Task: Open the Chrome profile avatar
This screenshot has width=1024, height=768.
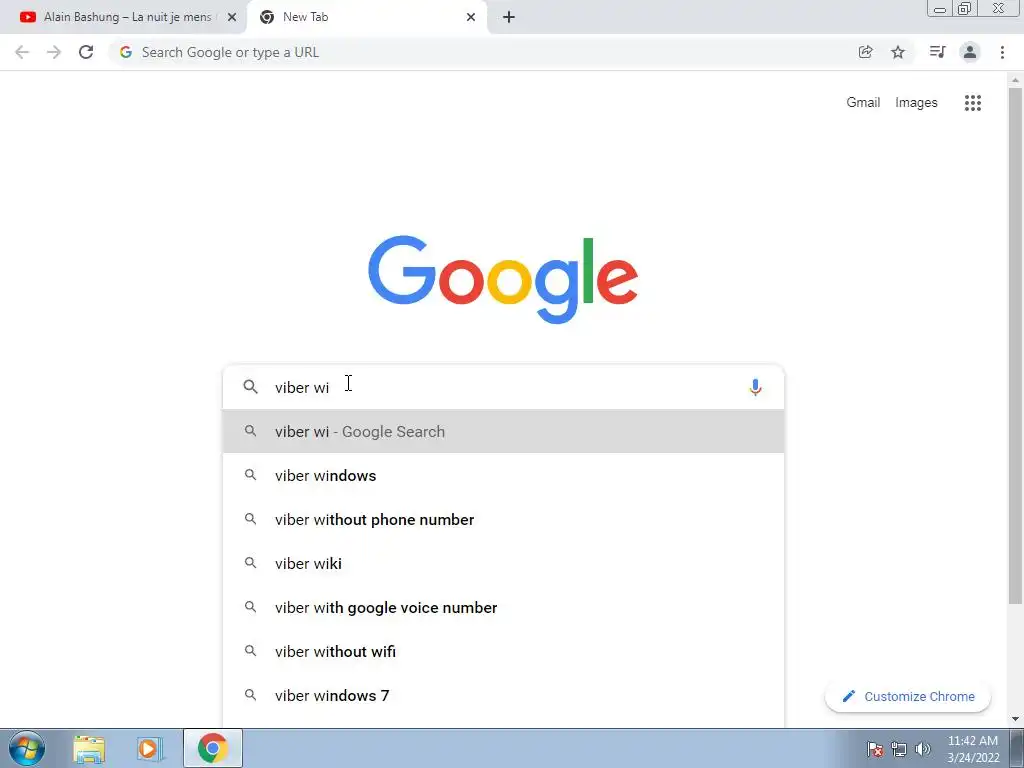Action: click(970, 52)
